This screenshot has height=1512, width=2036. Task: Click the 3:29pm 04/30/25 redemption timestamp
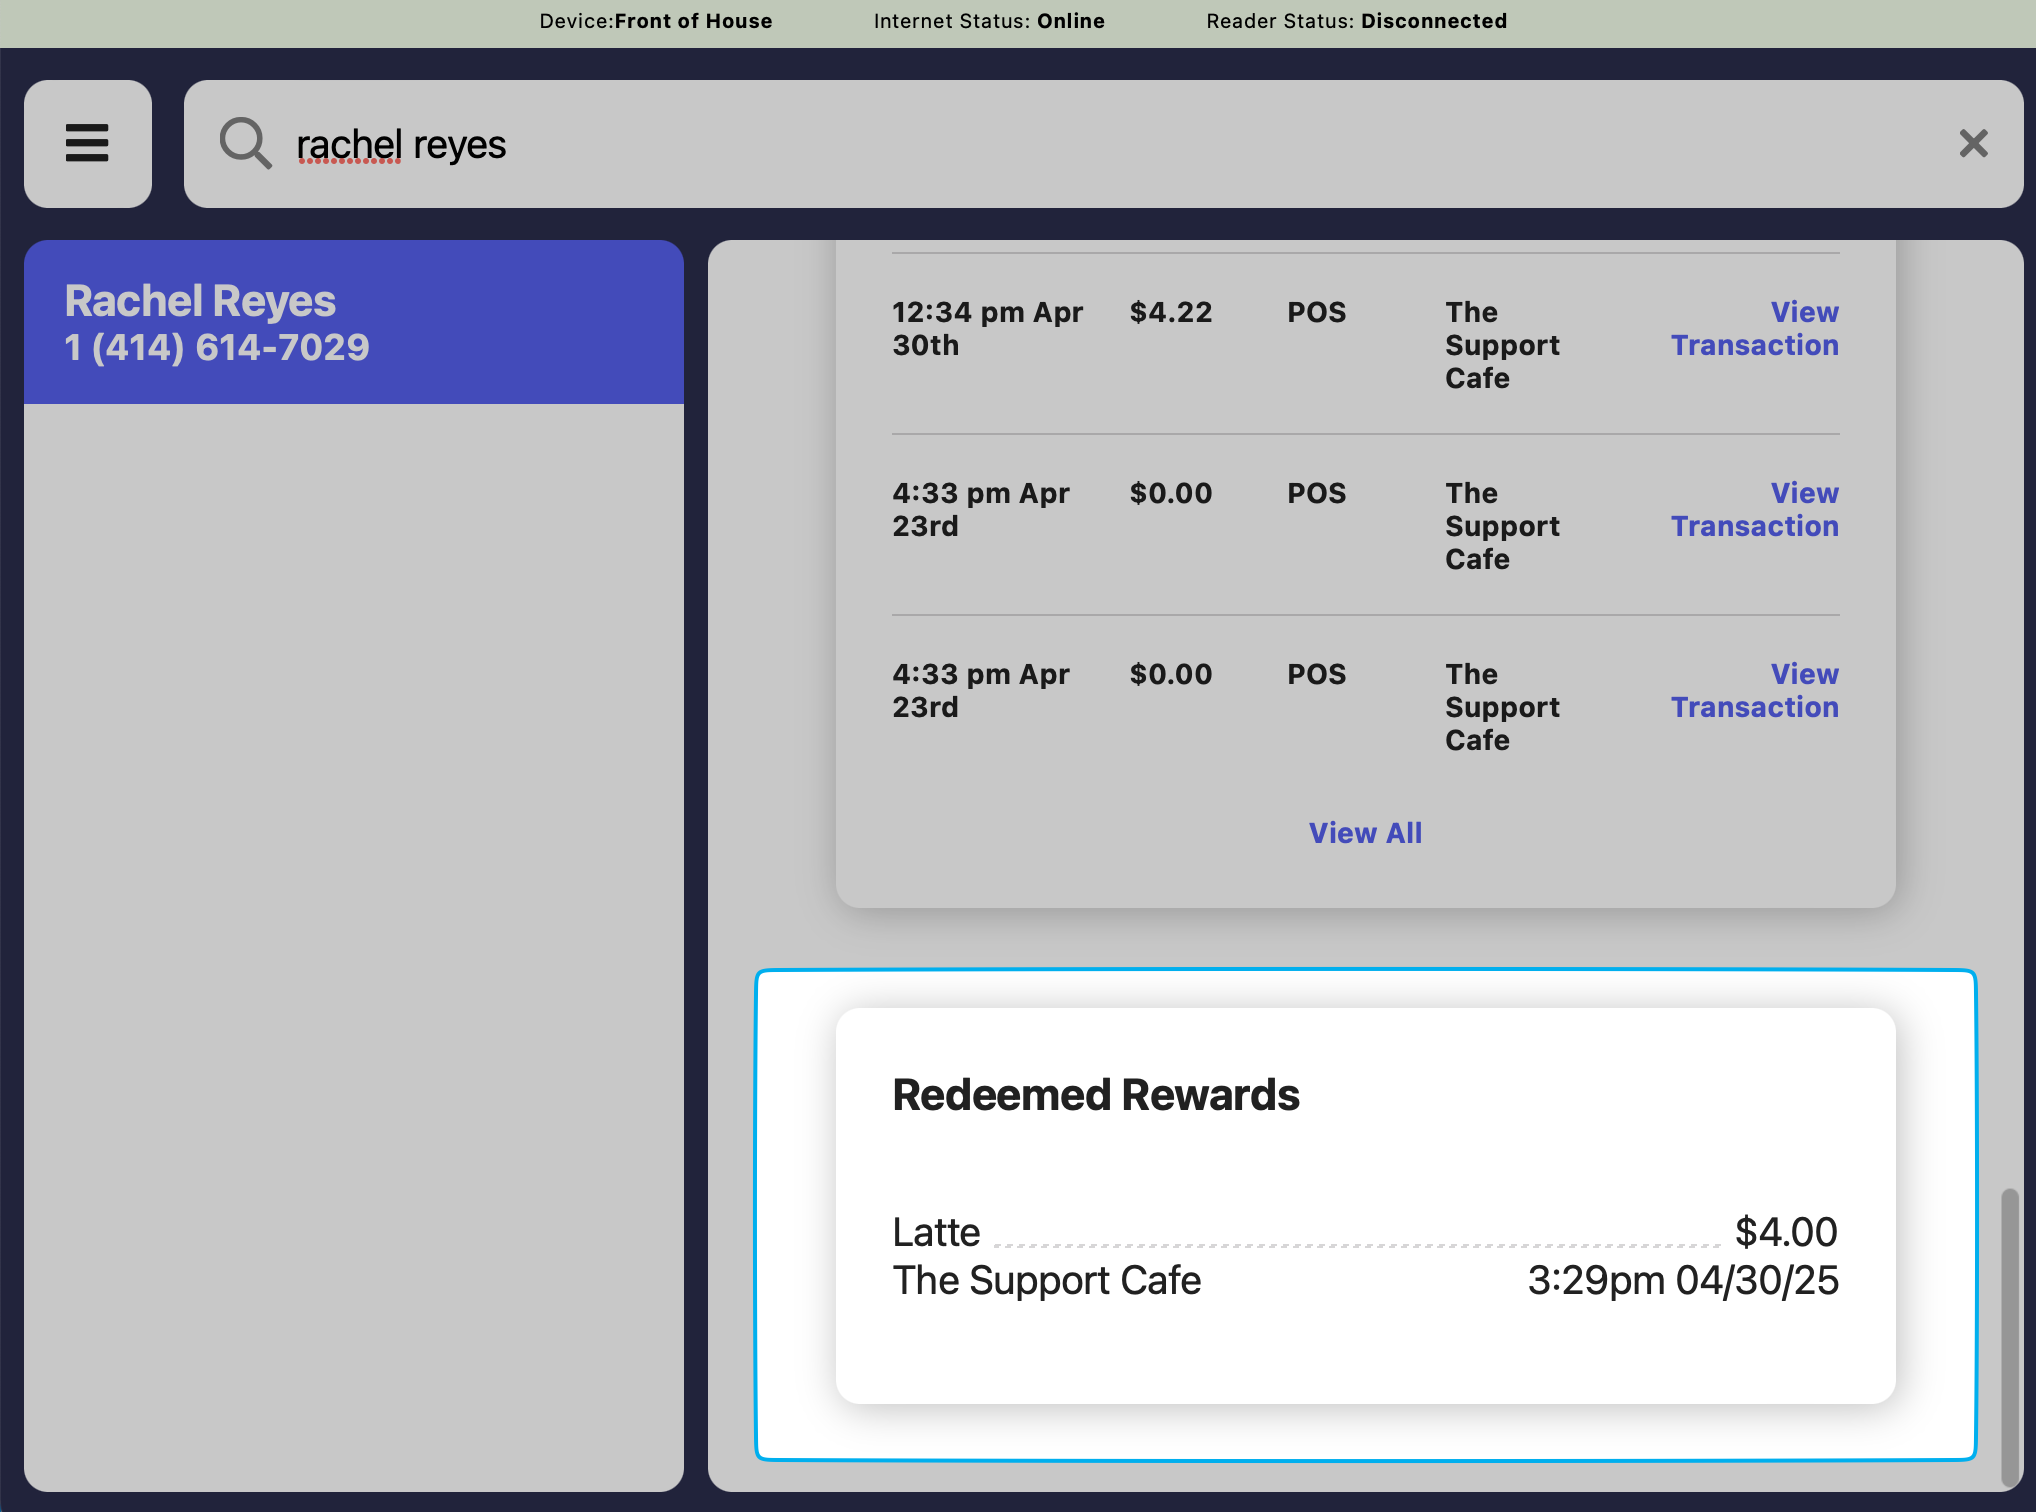point(1682,1281)
